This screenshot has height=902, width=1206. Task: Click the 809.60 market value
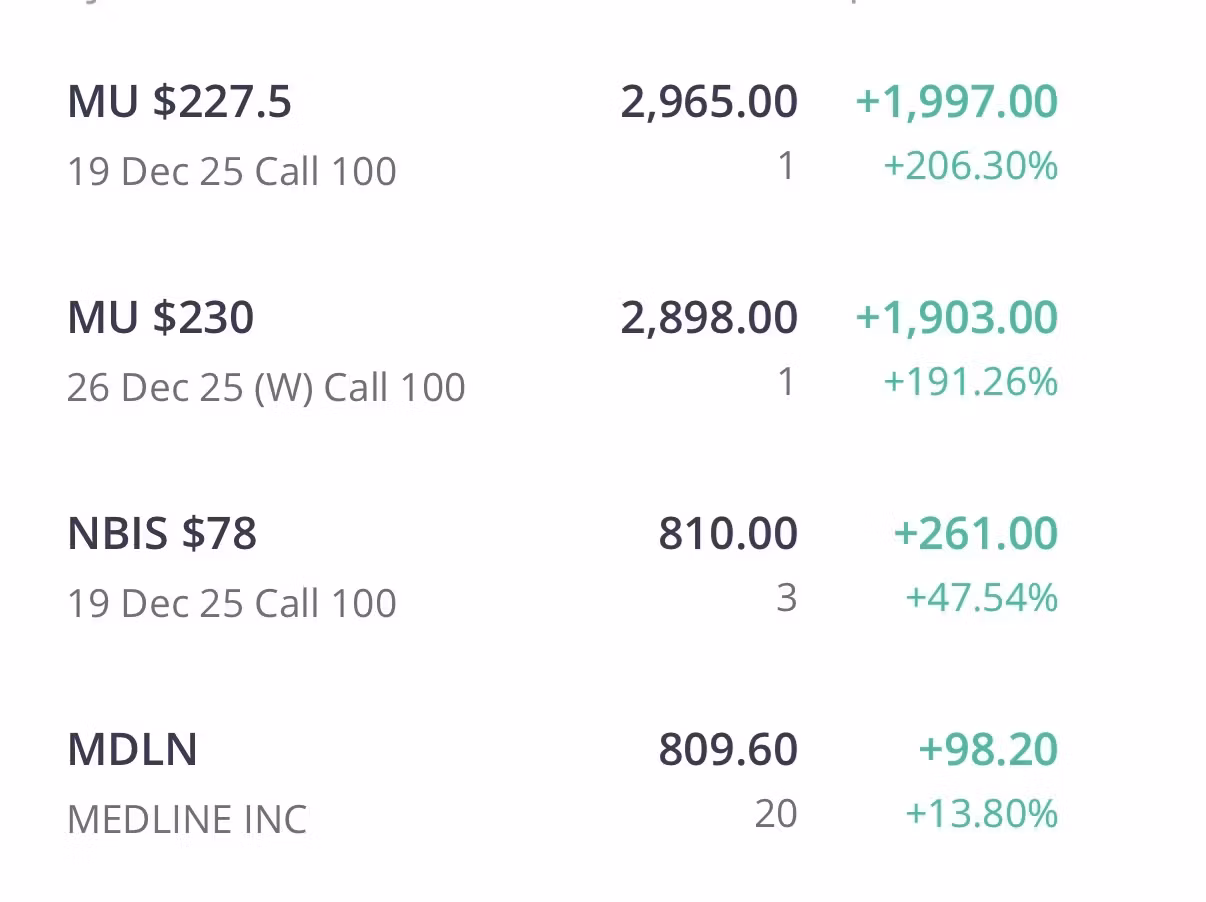pyautogui.click(x=728, y=750)
